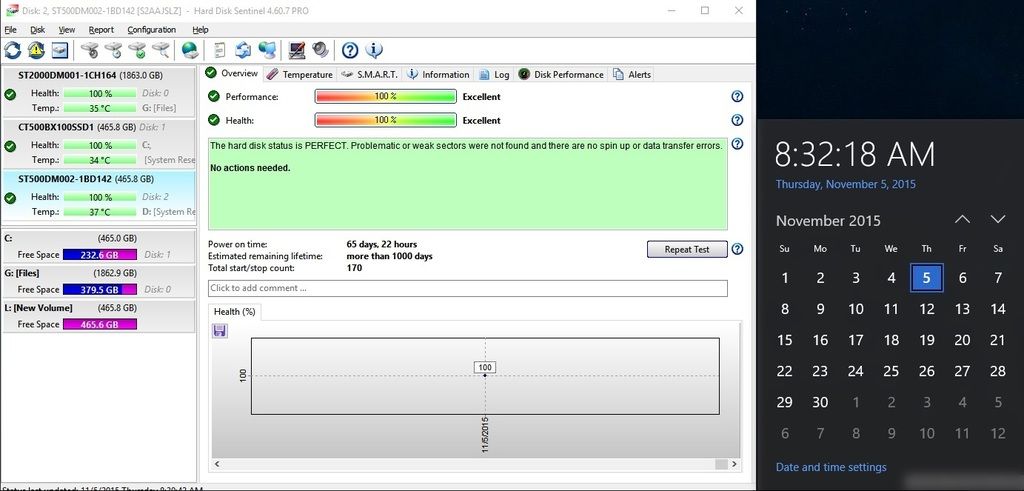Click the blue question mark toolbar icon
This screenshot has width=1024, height=491.
click(350, 50)
